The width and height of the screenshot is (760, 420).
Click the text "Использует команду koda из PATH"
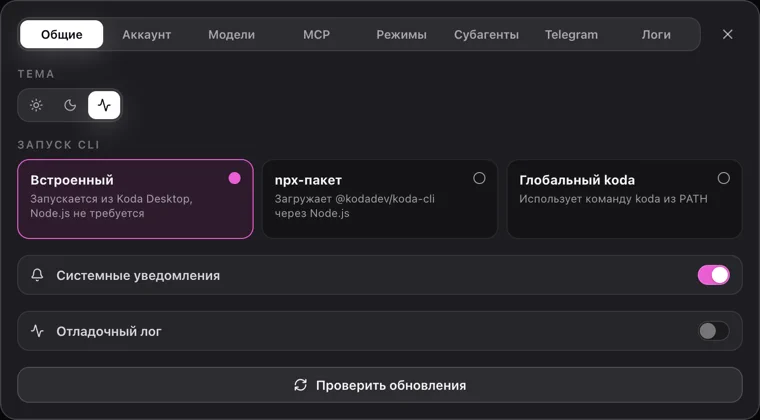(613, 199)
